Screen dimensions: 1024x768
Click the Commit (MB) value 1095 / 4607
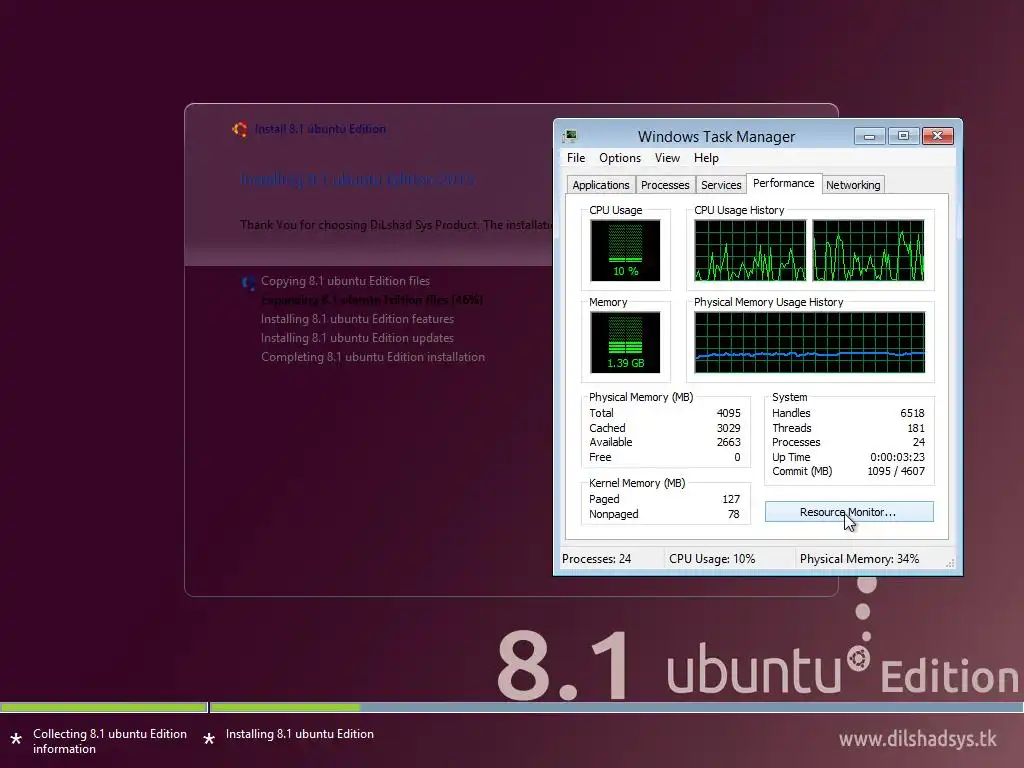(x=895, y=471)
